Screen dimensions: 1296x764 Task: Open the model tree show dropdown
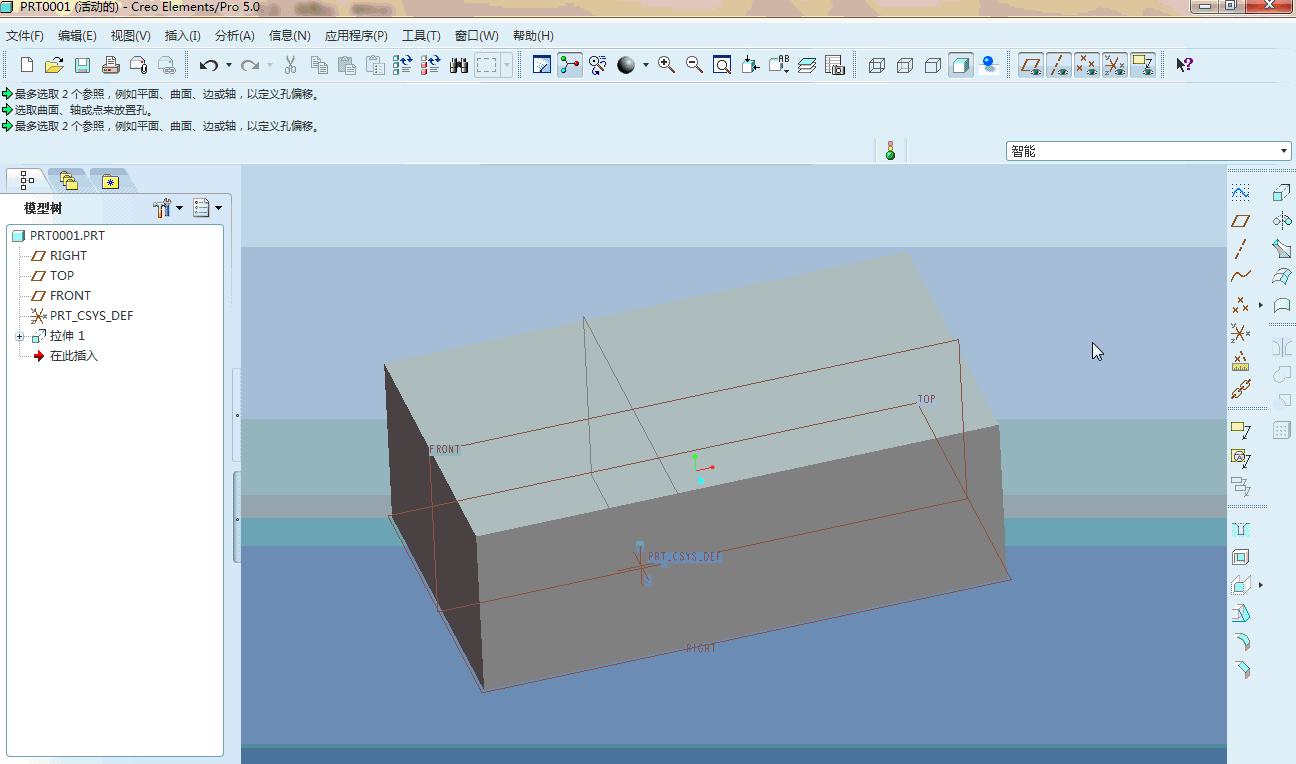coord(207,208)
